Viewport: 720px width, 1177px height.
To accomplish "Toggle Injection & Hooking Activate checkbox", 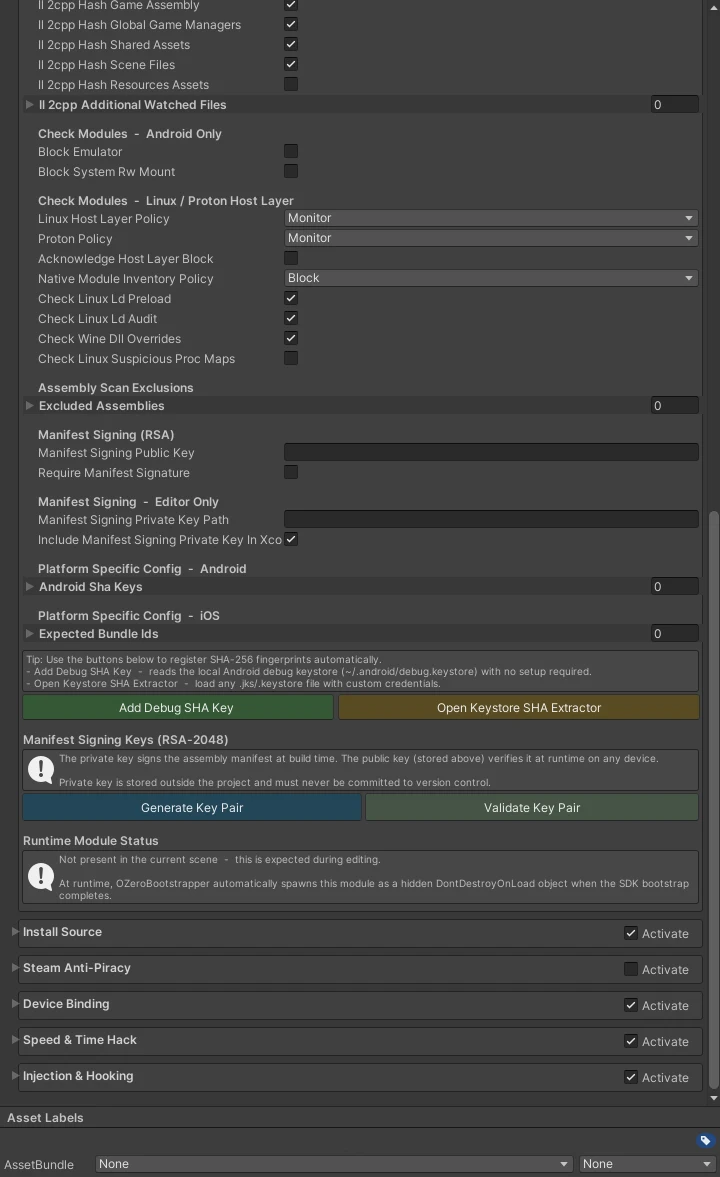I will pyautogui.click(x=631, y=1077).
